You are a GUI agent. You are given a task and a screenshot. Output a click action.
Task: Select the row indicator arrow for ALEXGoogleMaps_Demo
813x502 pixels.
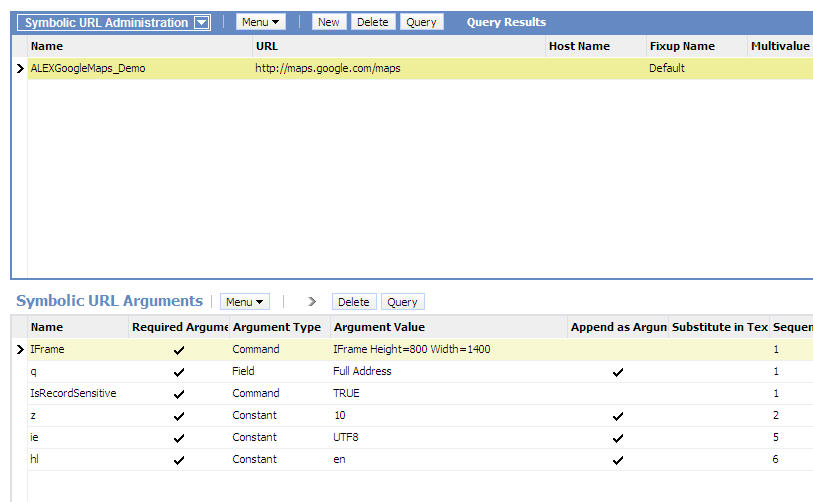coord(20,68)
